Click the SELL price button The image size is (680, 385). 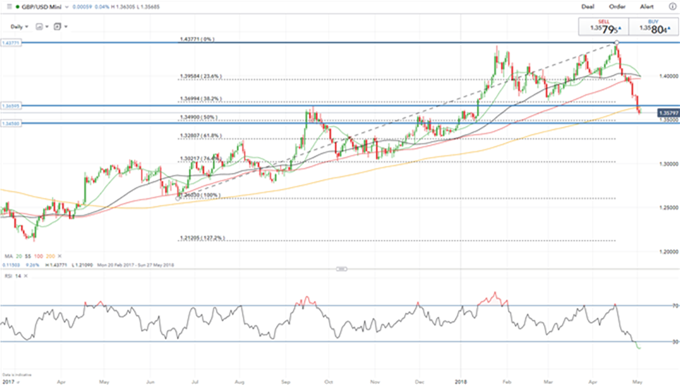[604, 27]
